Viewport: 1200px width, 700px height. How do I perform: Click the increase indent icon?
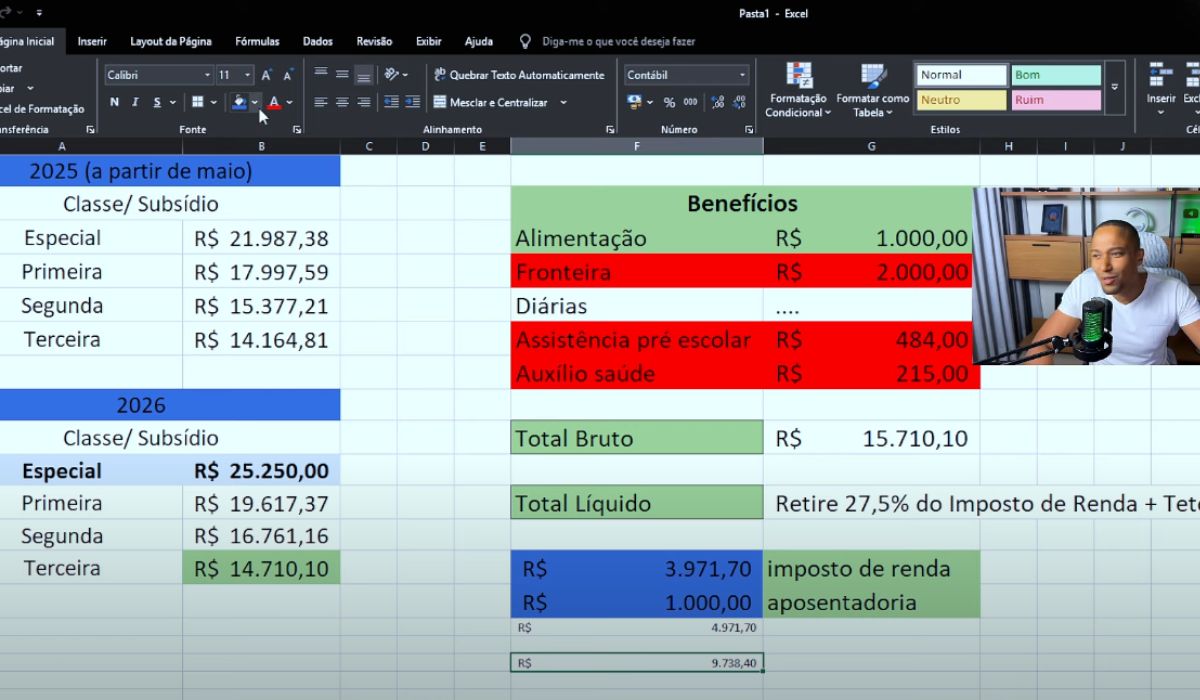[x=413, y=102]
